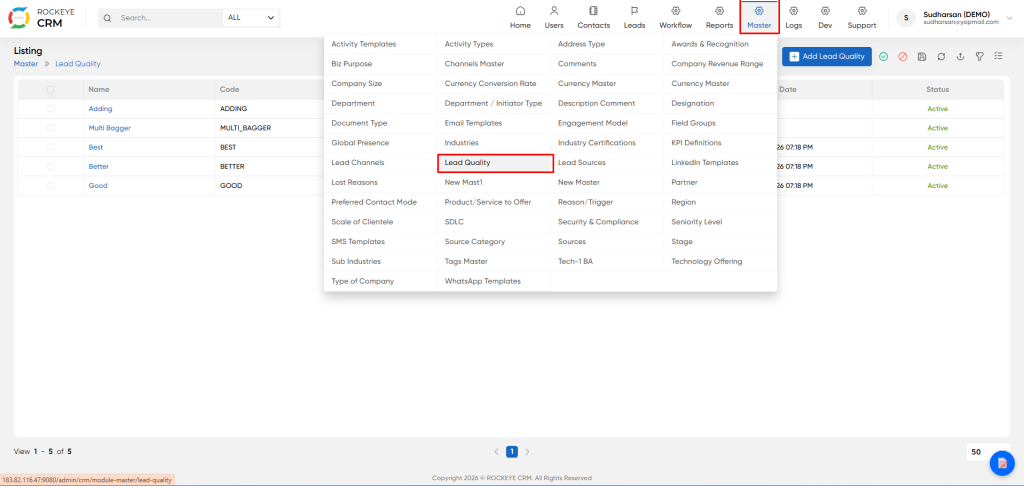Open SMS Templates menu item
1024x486 pixels.
click(x=358, y=241)
